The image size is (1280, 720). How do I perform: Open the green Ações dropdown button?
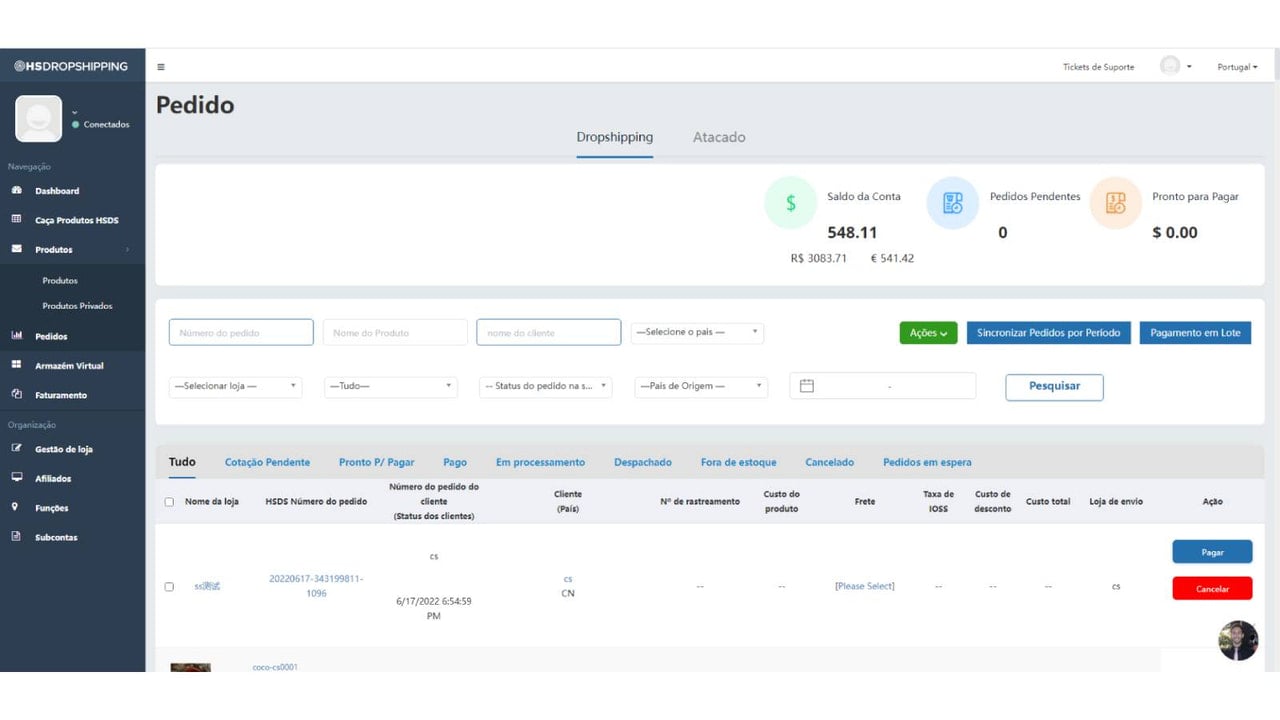(x=929, y=333)
